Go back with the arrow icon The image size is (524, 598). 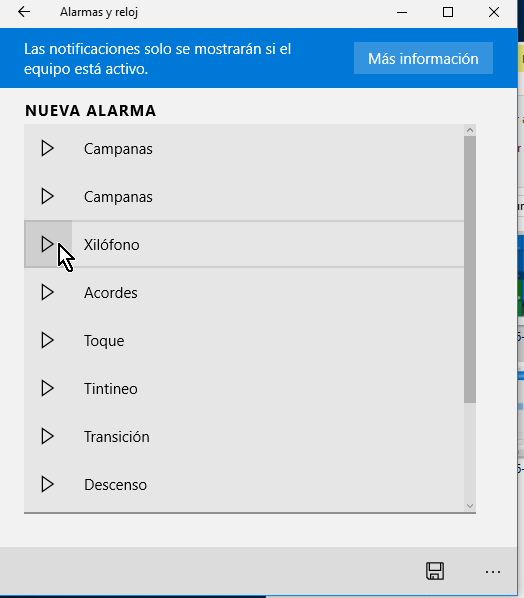(24, 12)
